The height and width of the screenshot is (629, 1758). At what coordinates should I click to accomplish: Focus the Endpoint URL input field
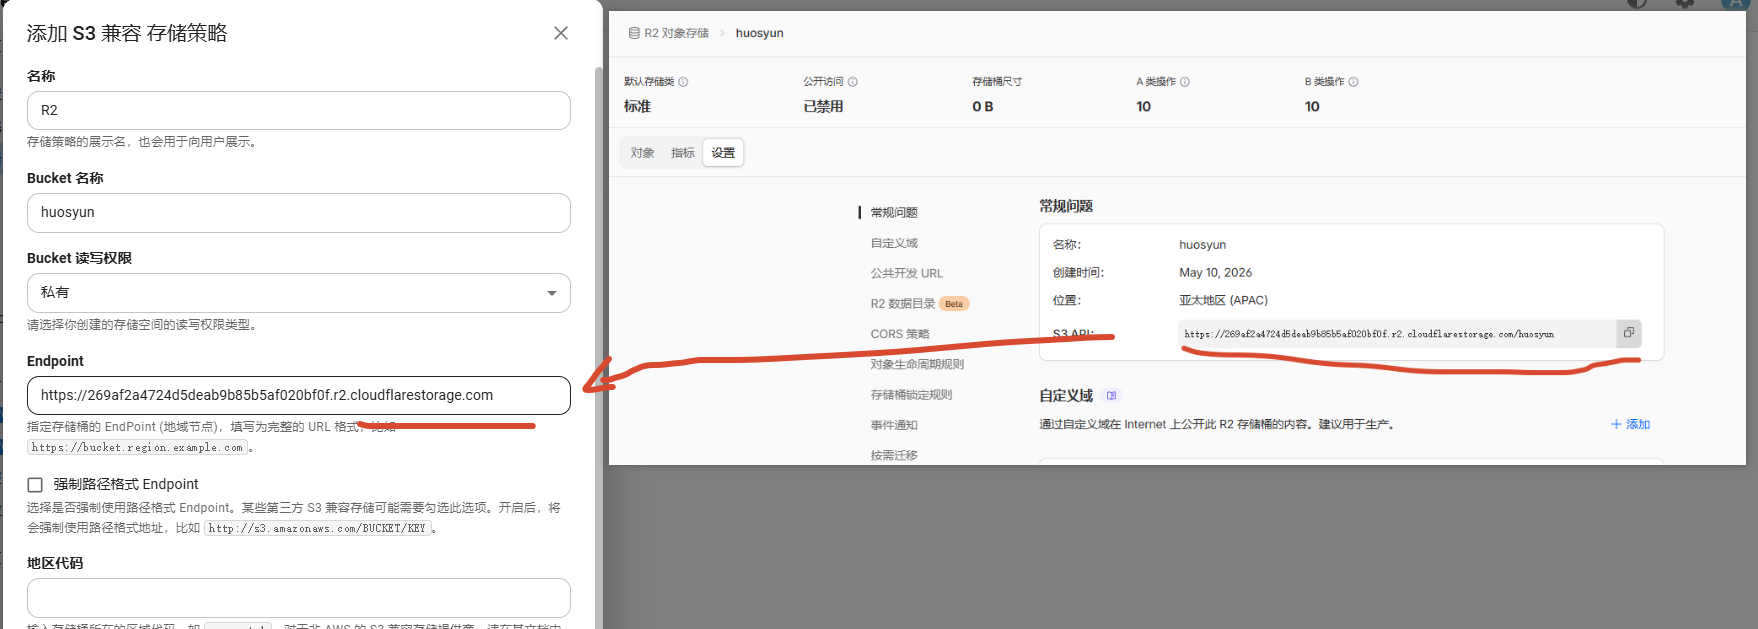pos(299,395)
